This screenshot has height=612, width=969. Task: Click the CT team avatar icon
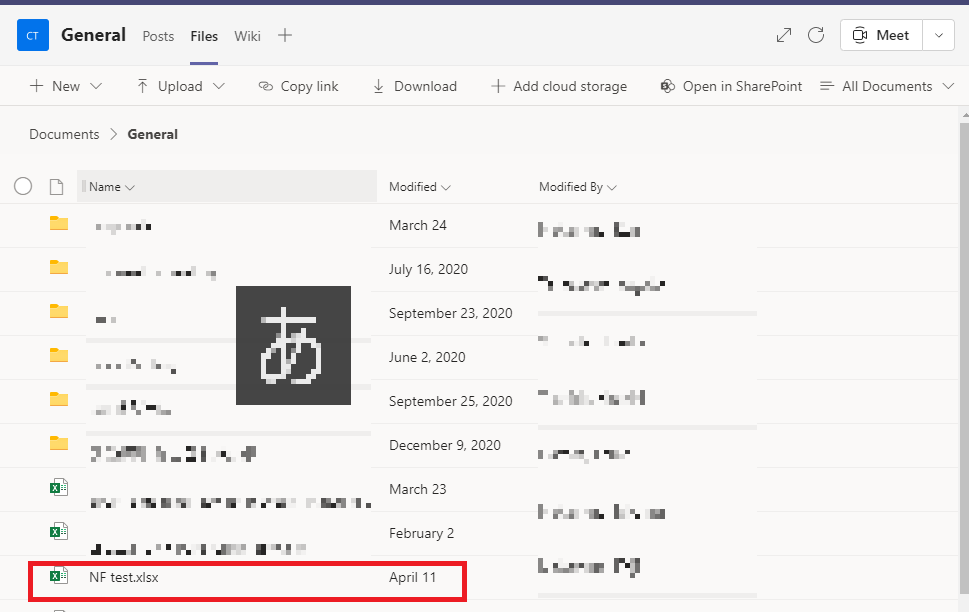click(x=33, y=35)
